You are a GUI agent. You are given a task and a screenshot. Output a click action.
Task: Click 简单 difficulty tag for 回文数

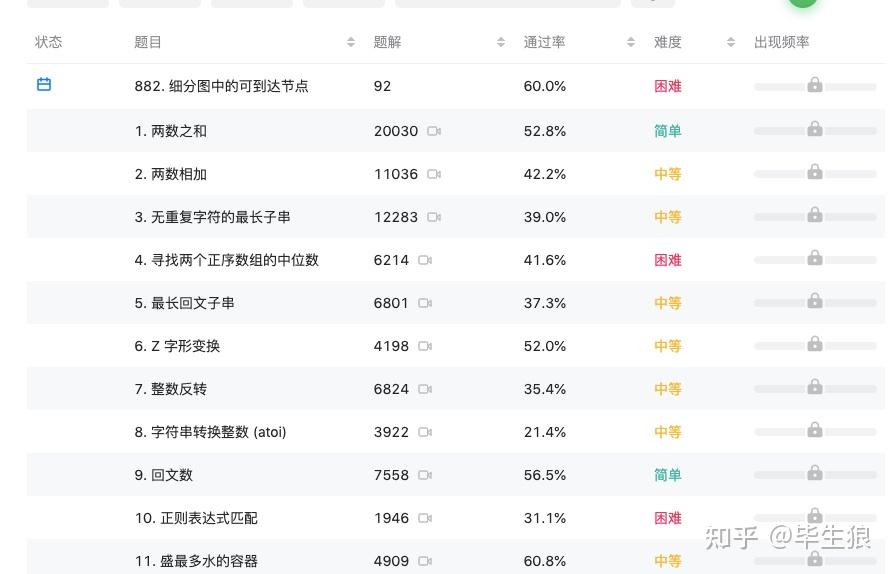point(668,475)
